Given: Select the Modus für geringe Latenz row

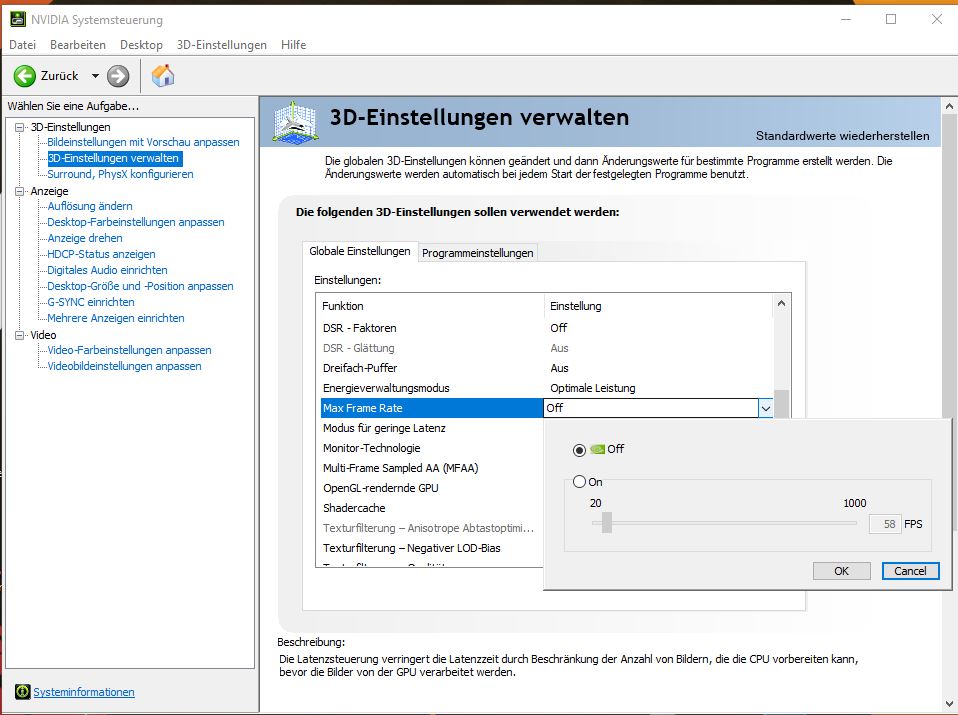Looking at the screenshot, I should pyautogui.click(x=432, y=428).
